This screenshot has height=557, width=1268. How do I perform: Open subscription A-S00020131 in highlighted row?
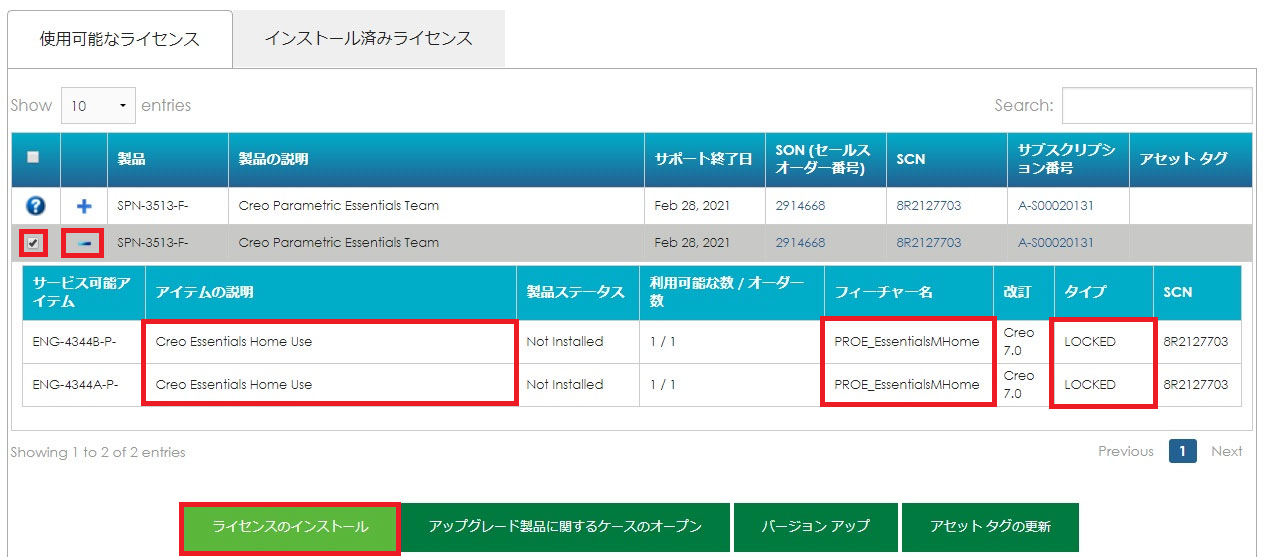(x=1056, y=243)
